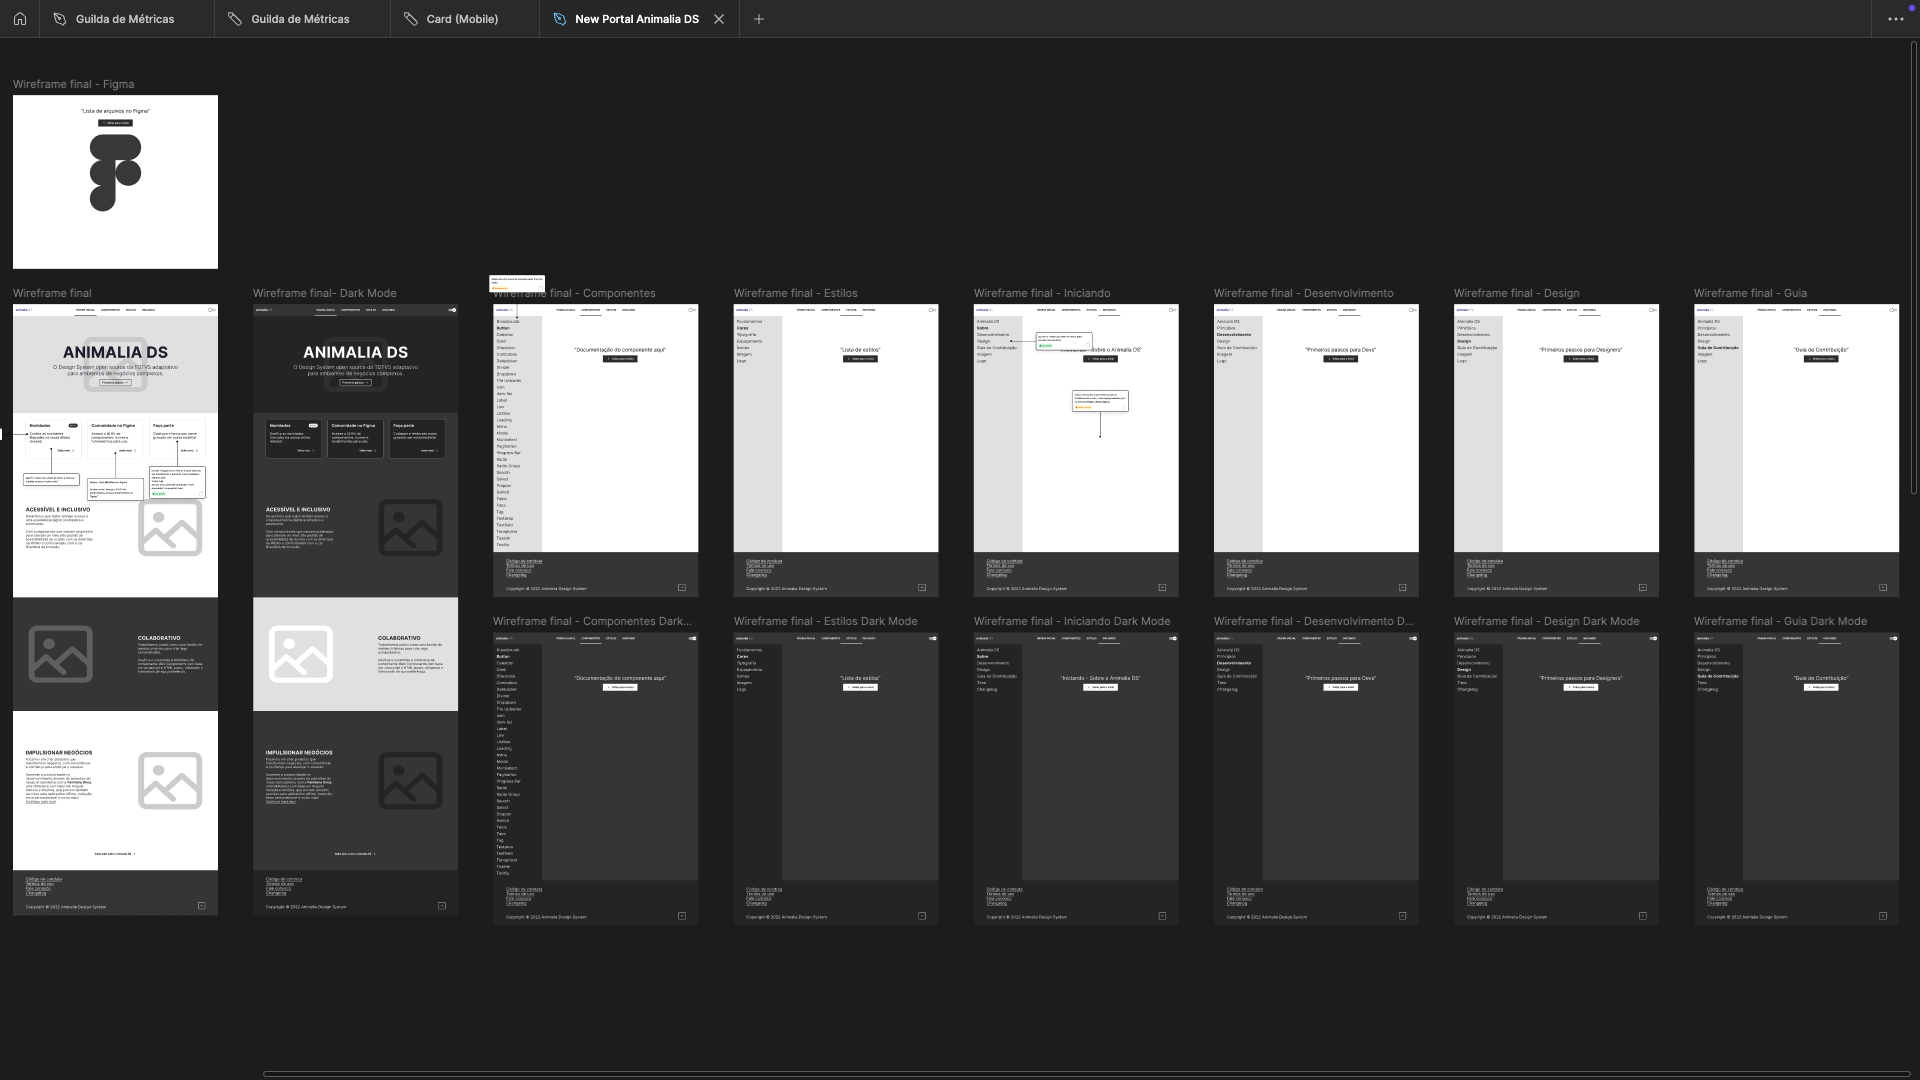Image resolution: width=1920 pixels, height=1080 pixels.
Task: Select the Wireframe final - Figma frame label
Action: point(73,84)
